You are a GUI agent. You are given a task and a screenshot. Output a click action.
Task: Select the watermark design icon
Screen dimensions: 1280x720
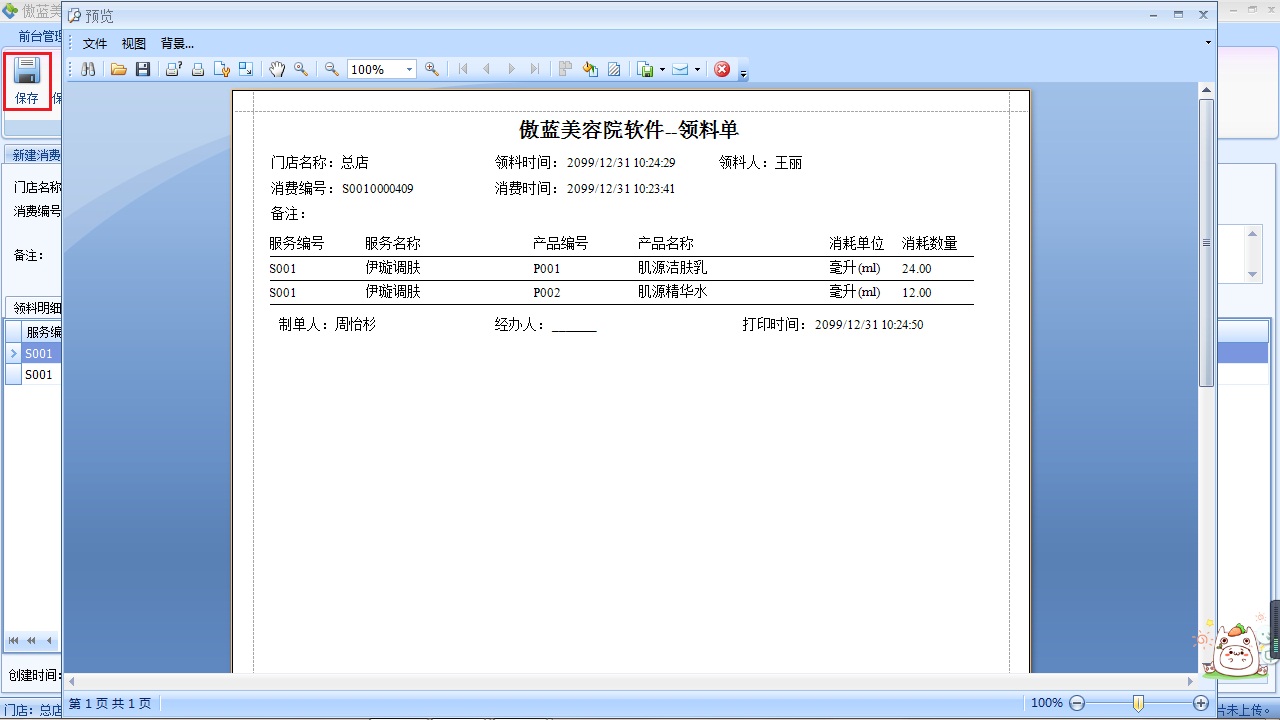[611, 69]
